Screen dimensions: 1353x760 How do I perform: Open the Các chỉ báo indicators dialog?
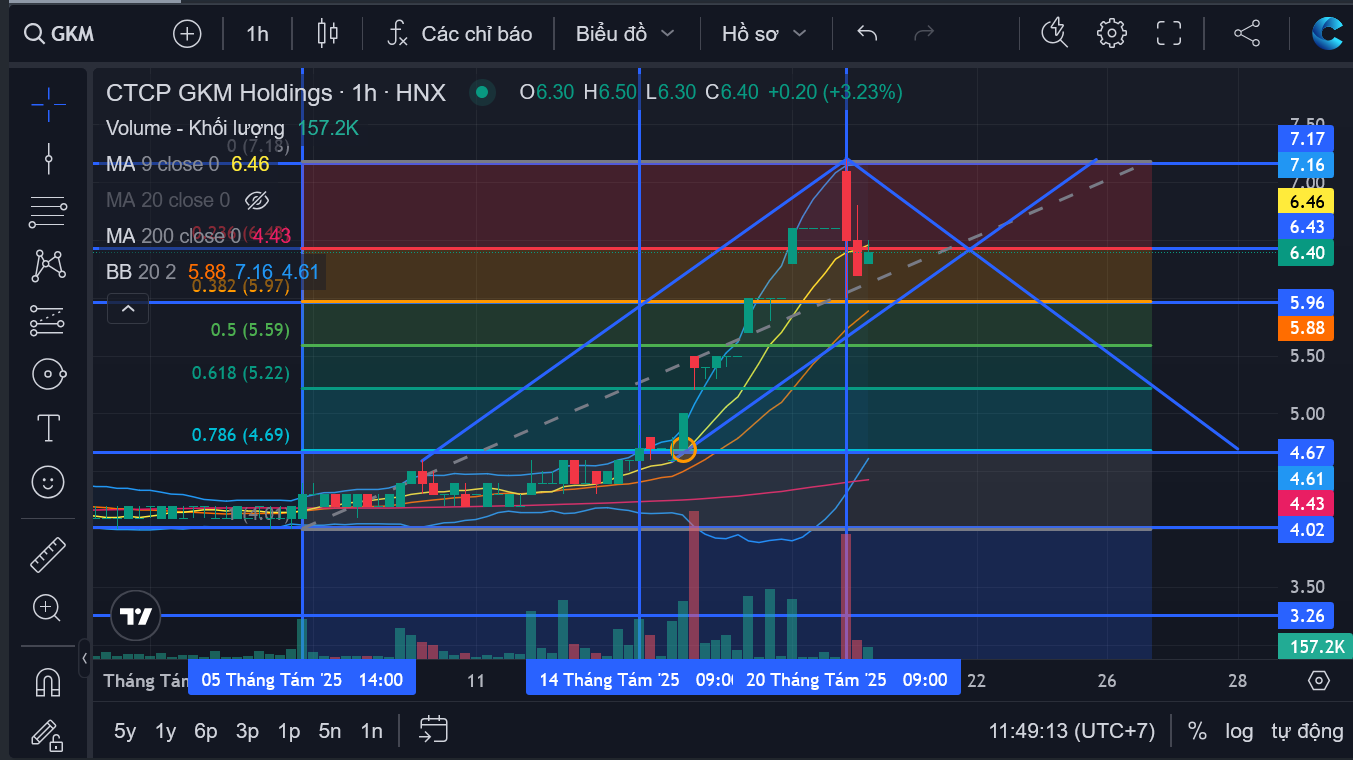460,34
